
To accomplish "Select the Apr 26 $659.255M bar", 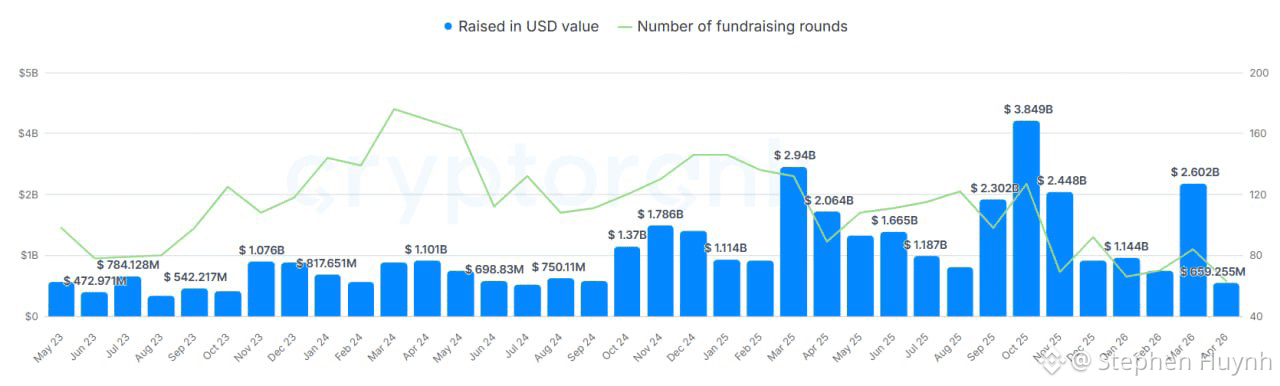I will pos(1226,300).
